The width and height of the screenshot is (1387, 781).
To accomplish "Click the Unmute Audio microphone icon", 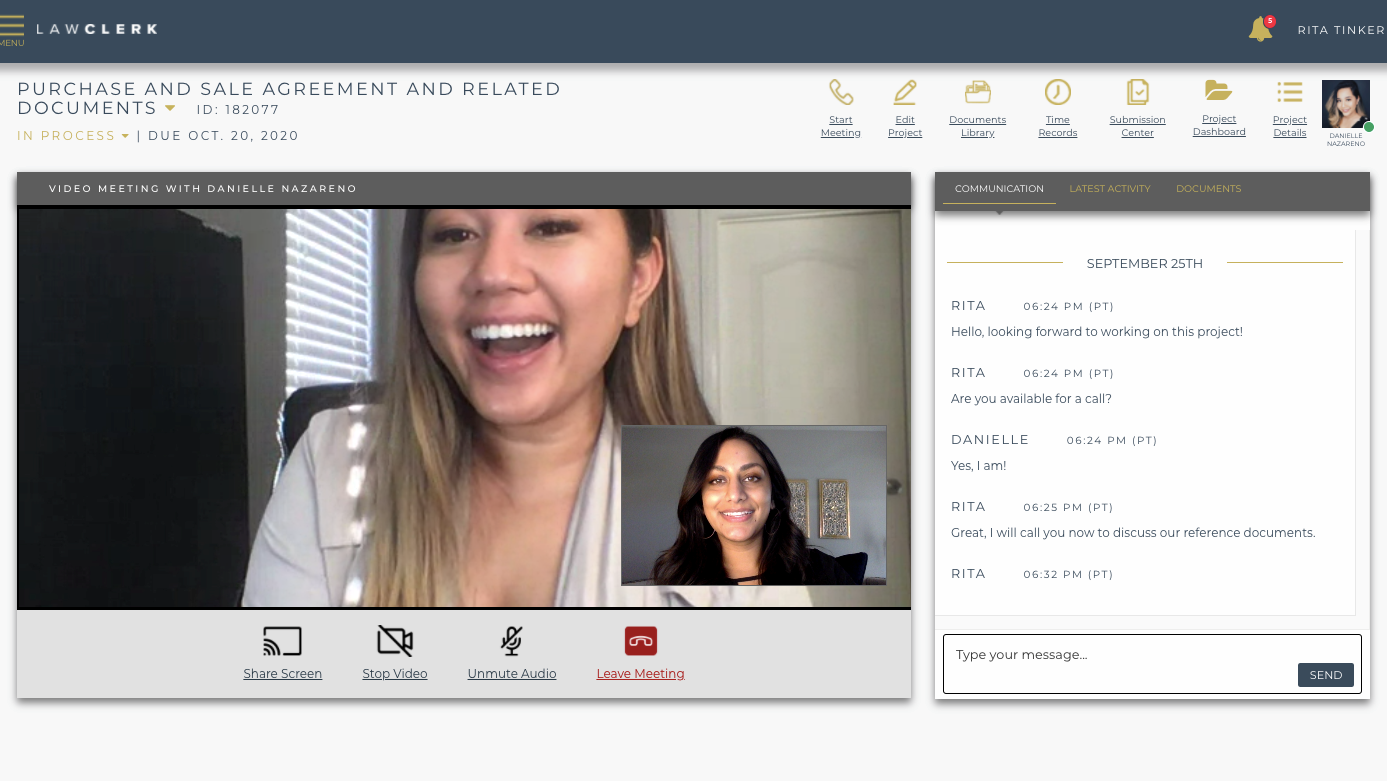I will (x=511, y=641).
